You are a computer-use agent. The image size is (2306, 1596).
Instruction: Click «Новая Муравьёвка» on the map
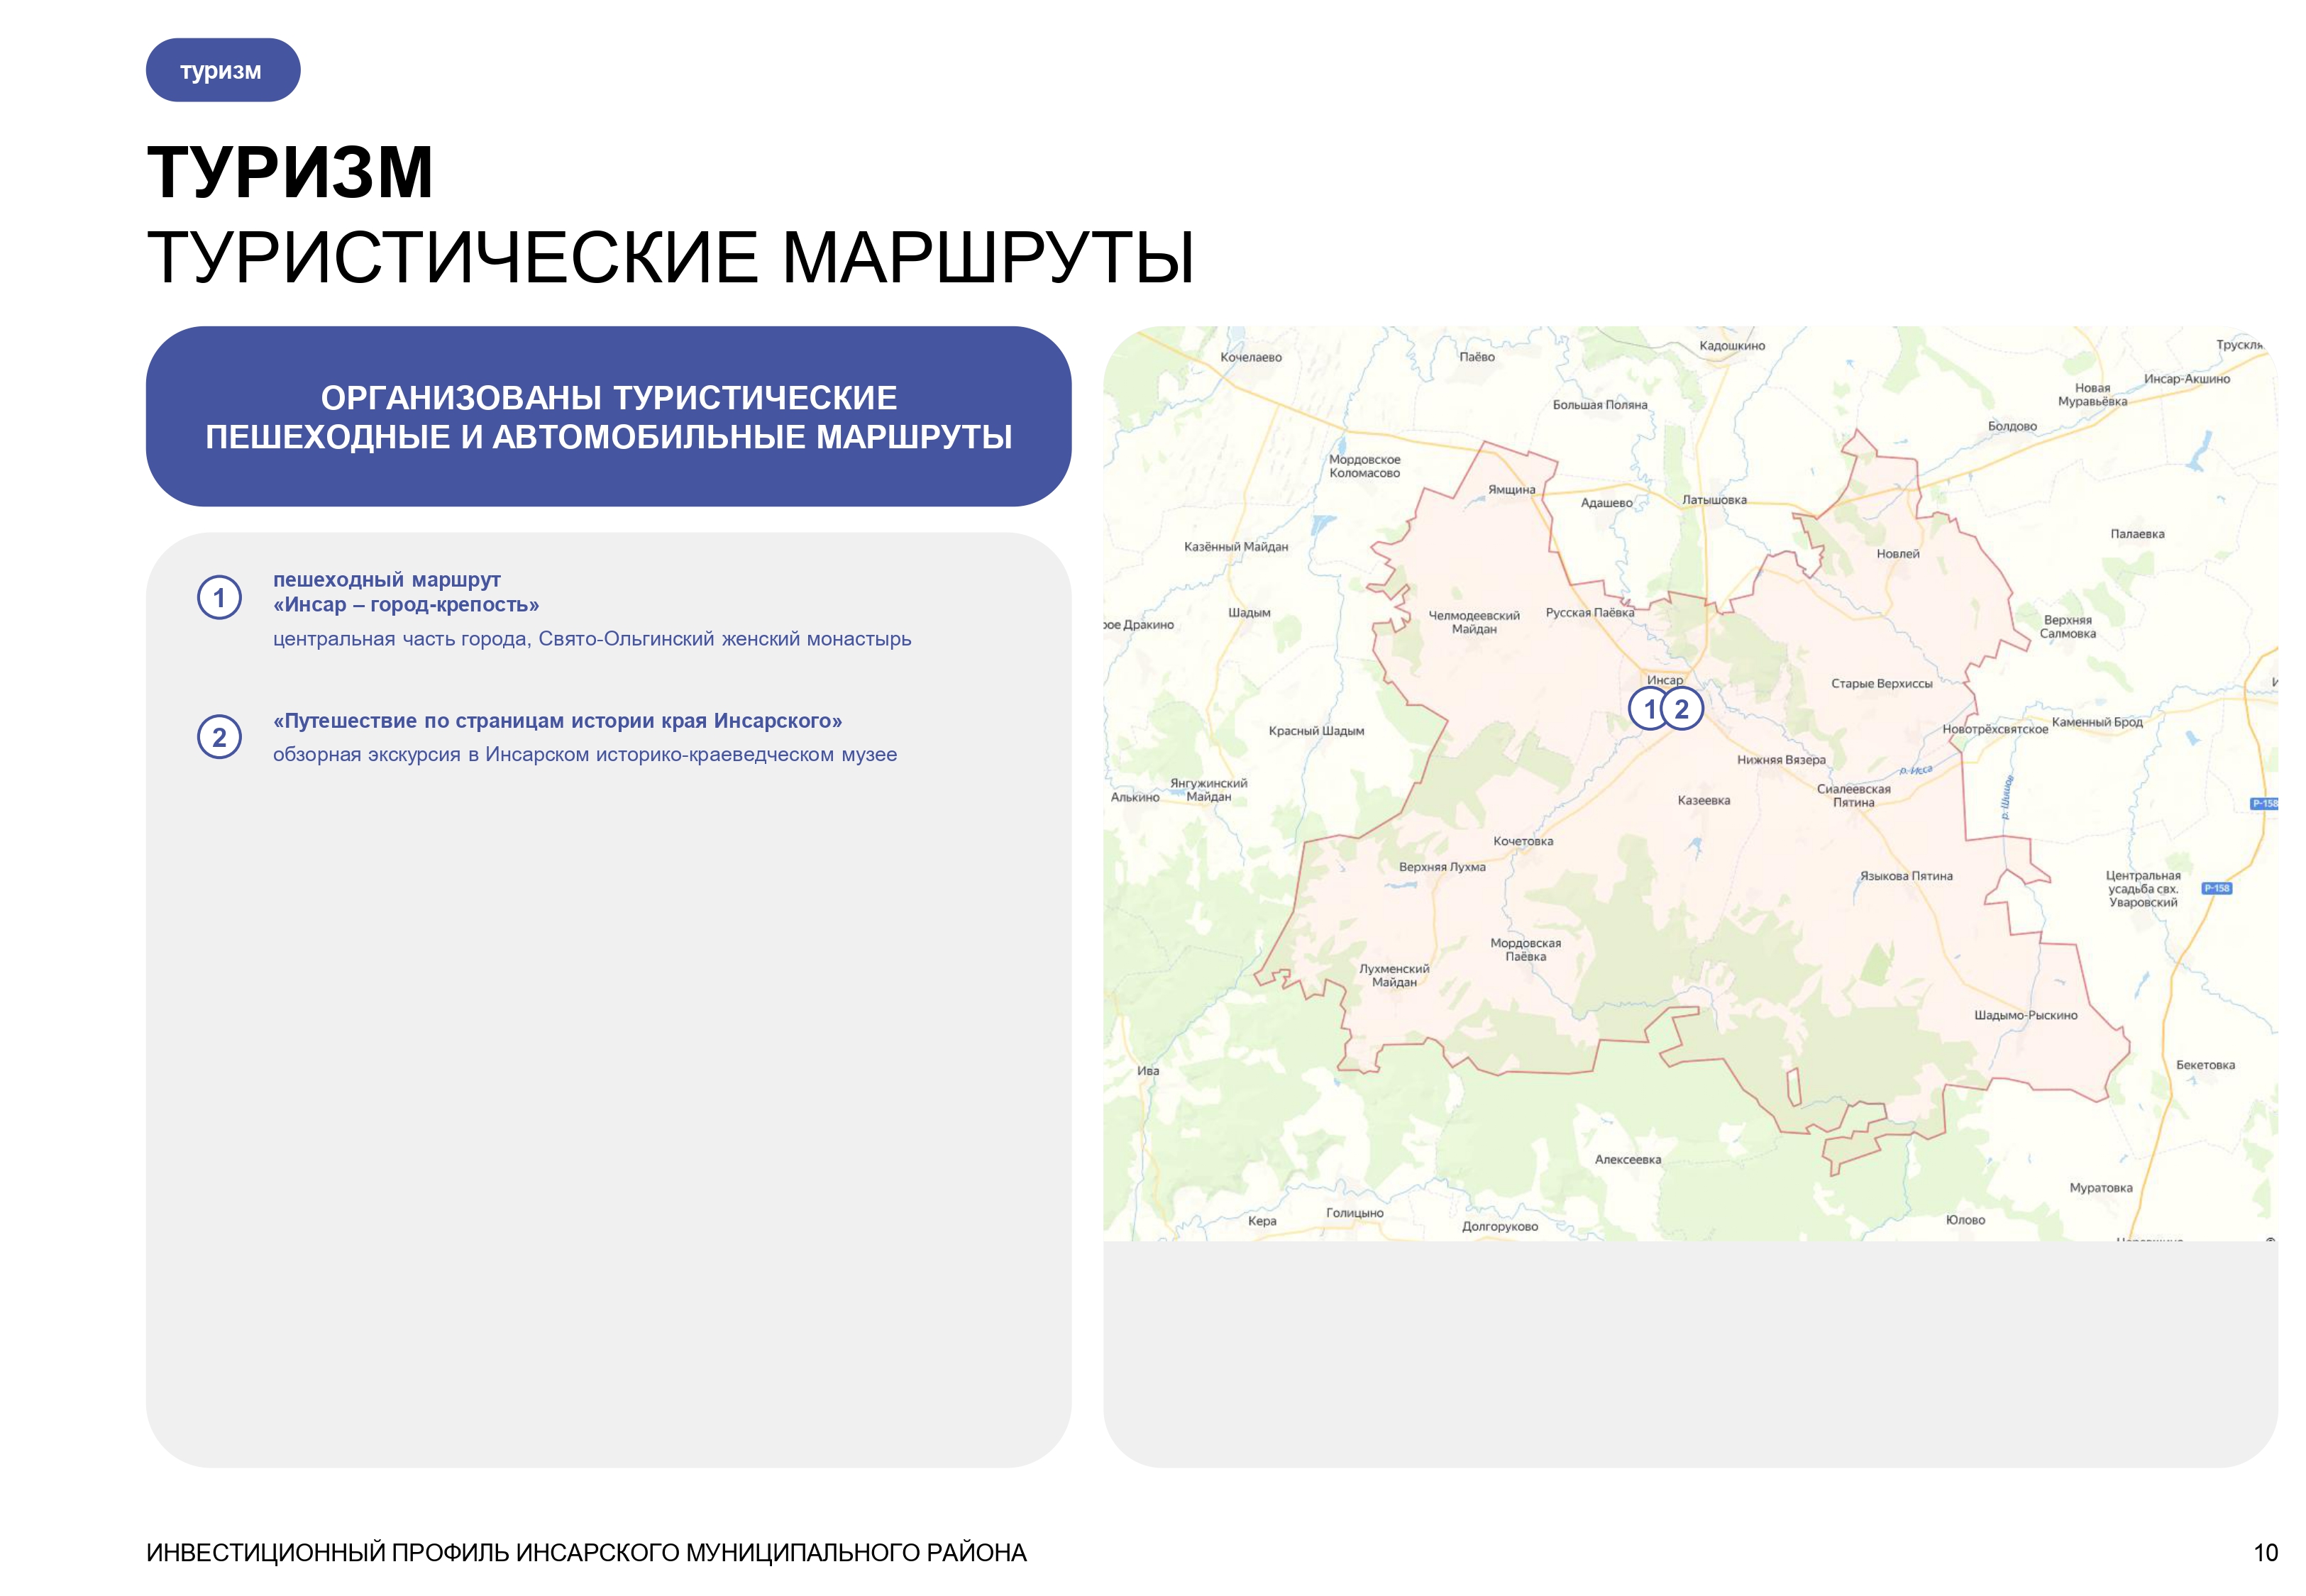click(x=2092, y=395)
